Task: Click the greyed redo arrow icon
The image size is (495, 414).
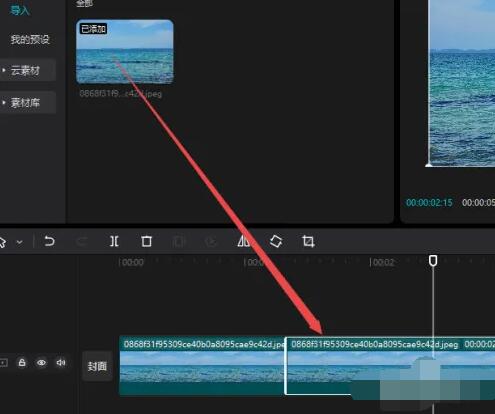Action: (82, 241)
